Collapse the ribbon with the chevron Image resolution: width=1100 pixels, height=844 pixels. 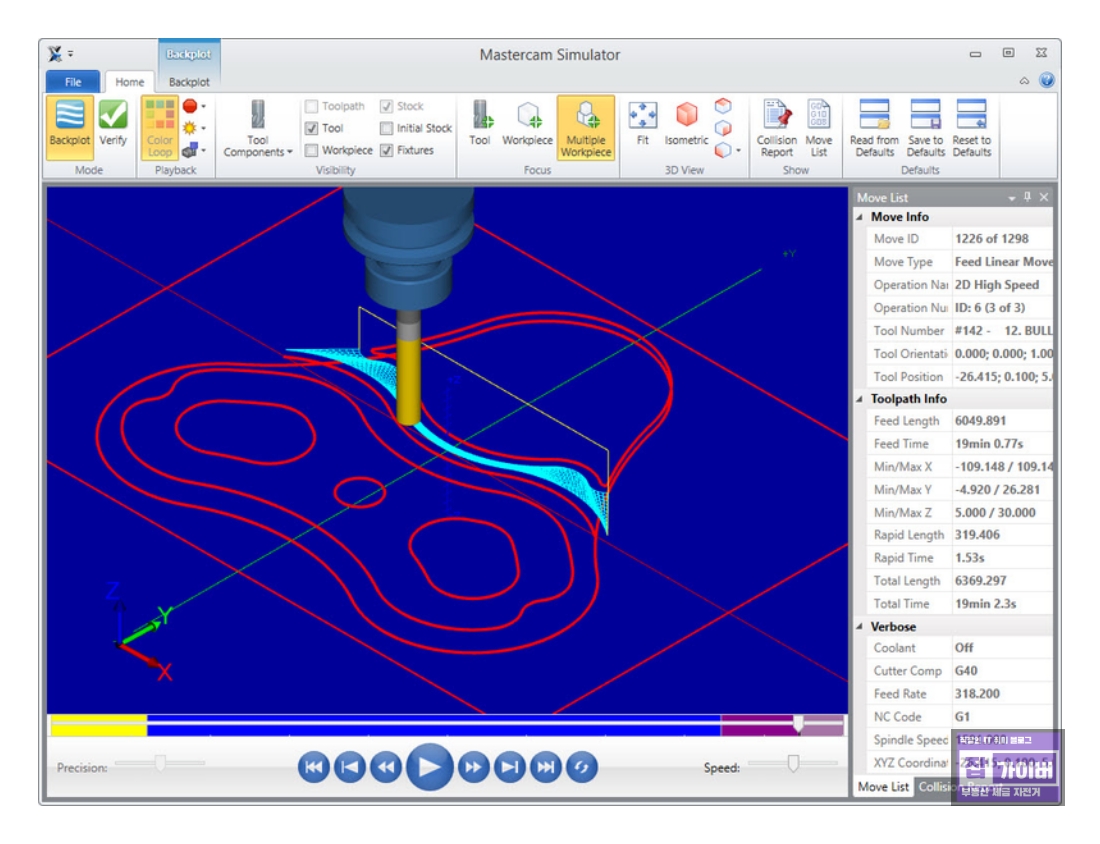pos(1024,81)
